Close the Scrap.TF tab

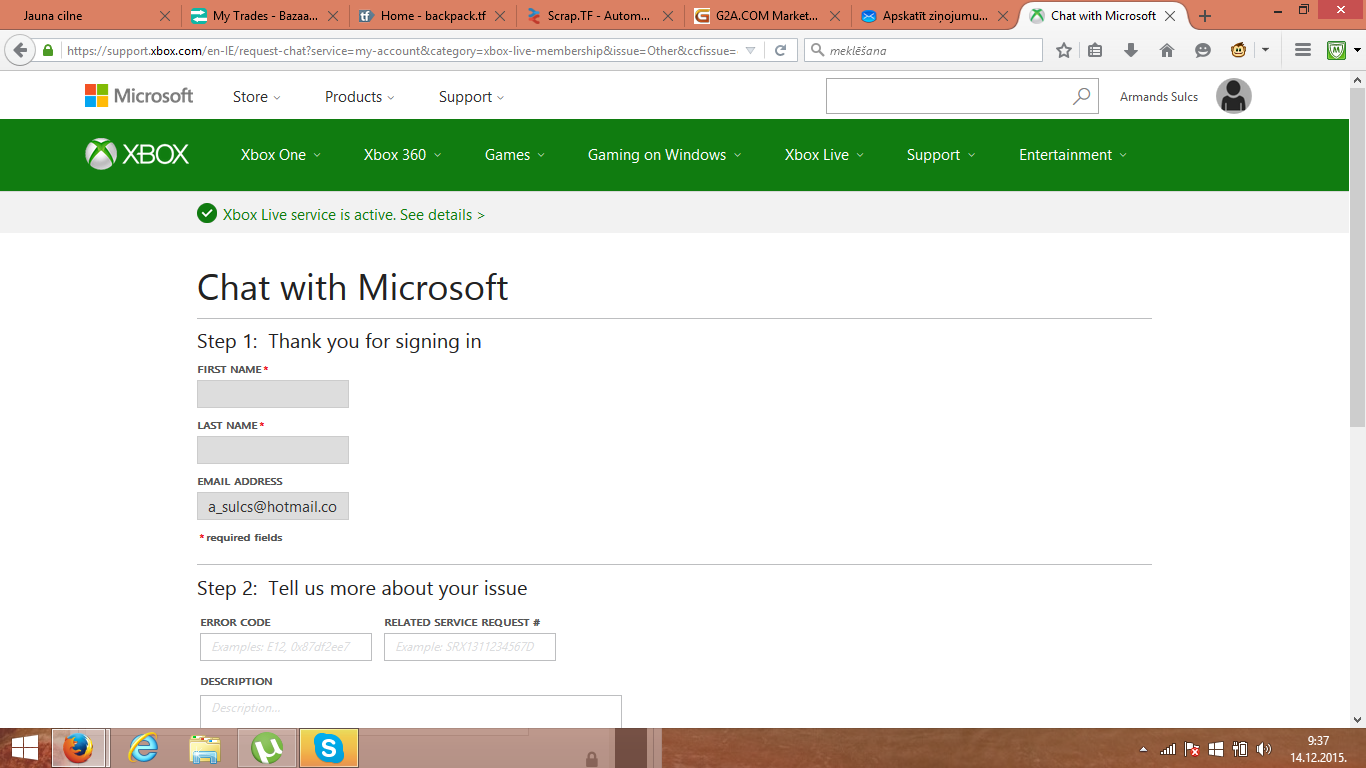point(667,16)
